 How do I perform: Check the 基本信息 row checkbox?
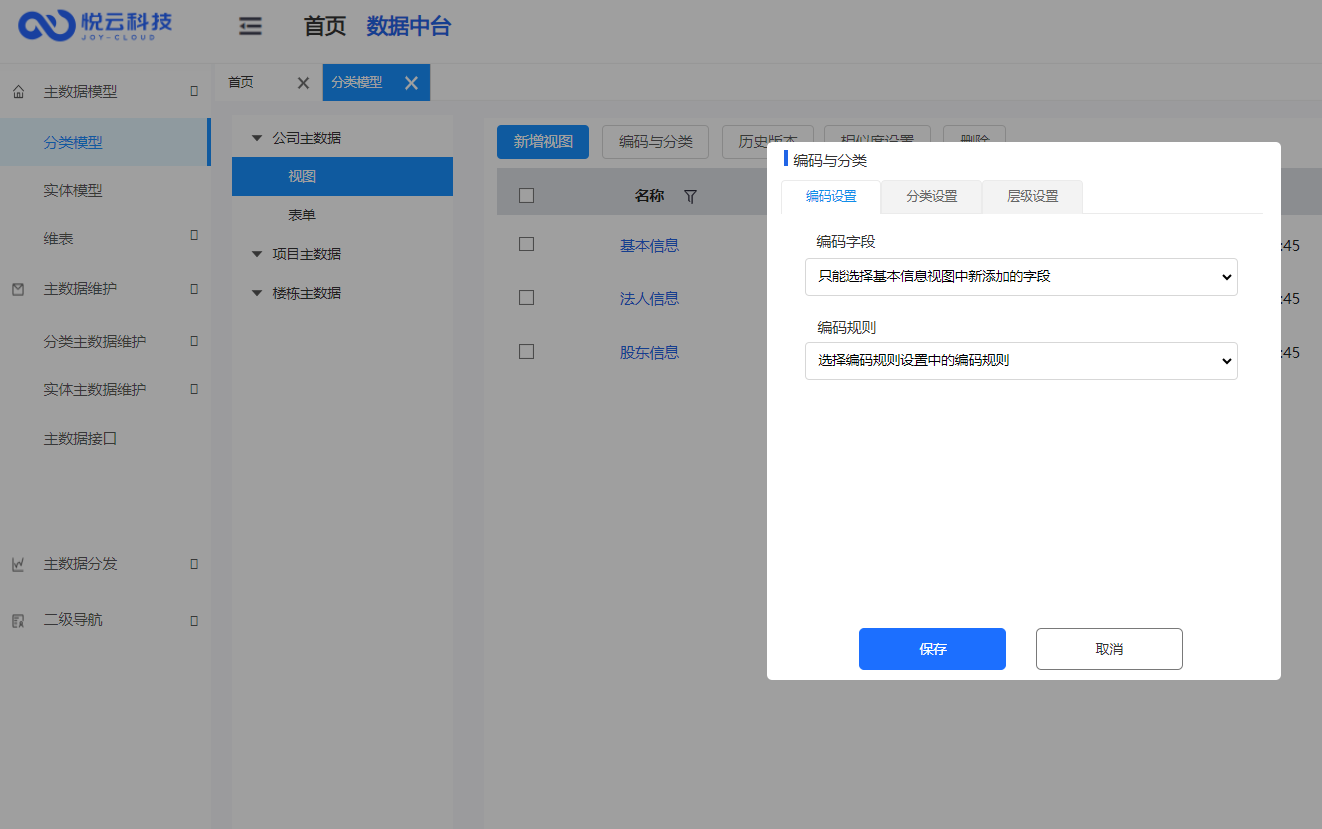527,244
